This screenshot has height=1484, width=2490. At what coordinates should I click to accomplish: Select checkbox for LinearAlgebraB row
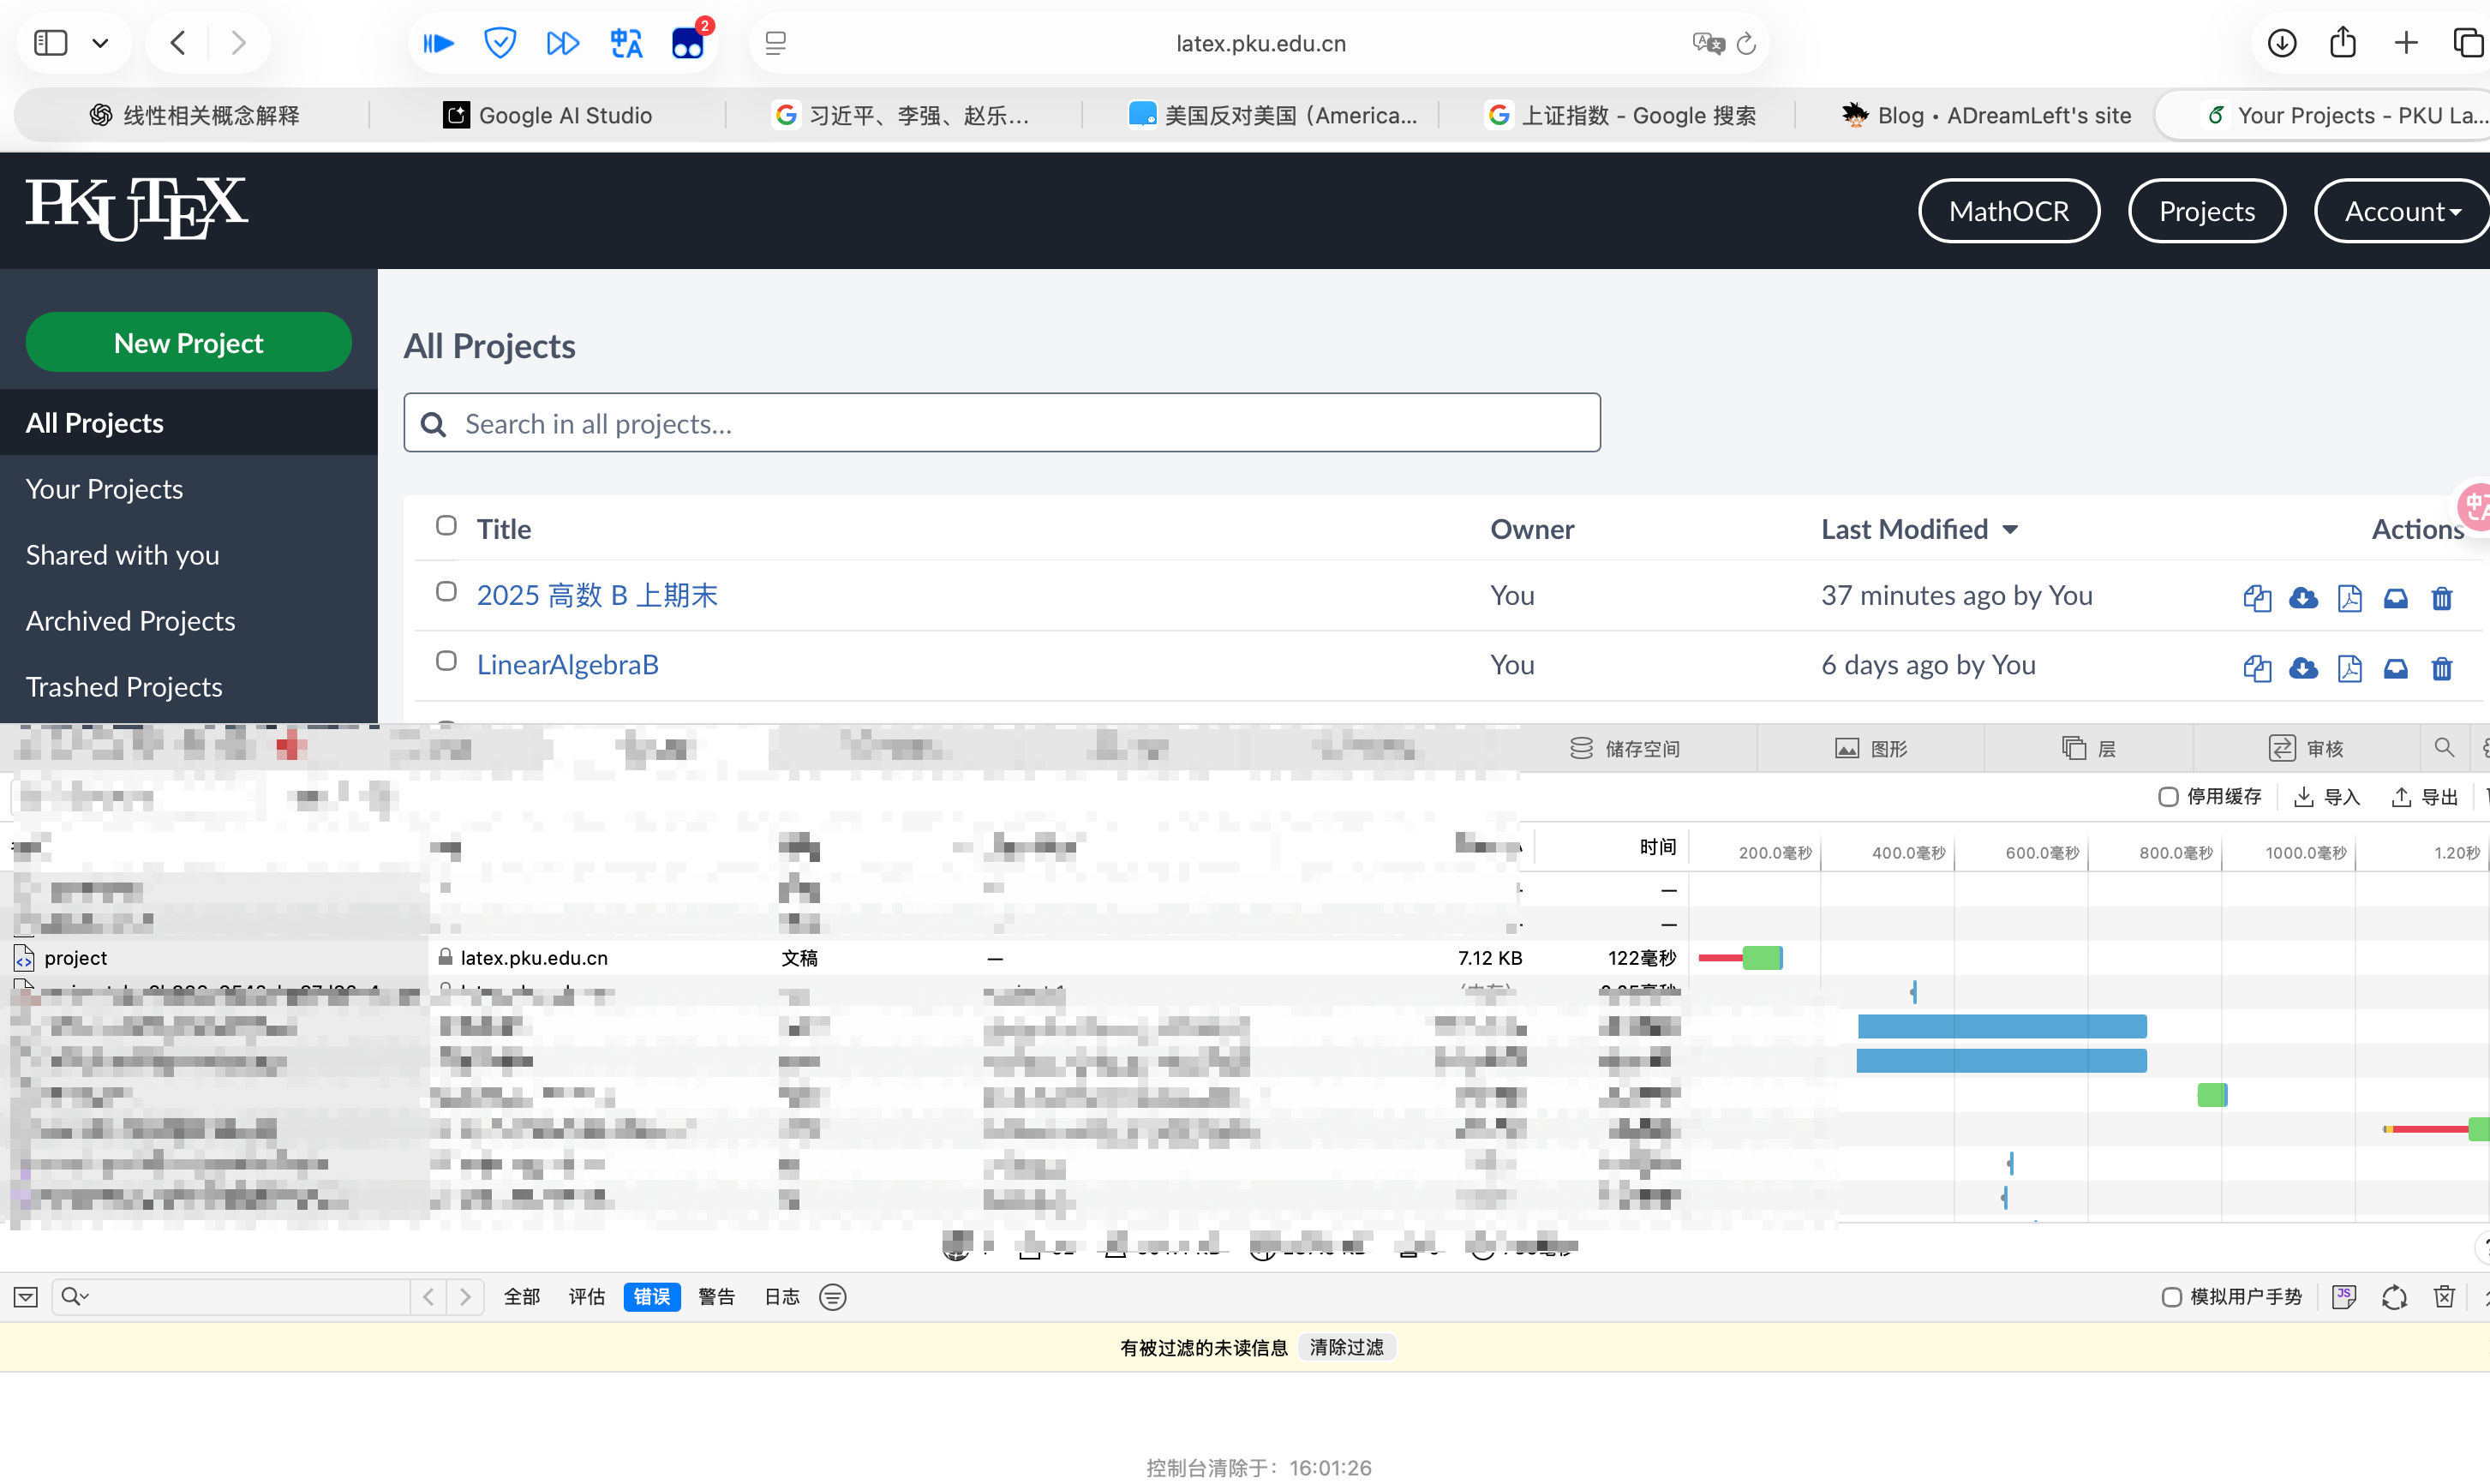(x=446, y=661)
